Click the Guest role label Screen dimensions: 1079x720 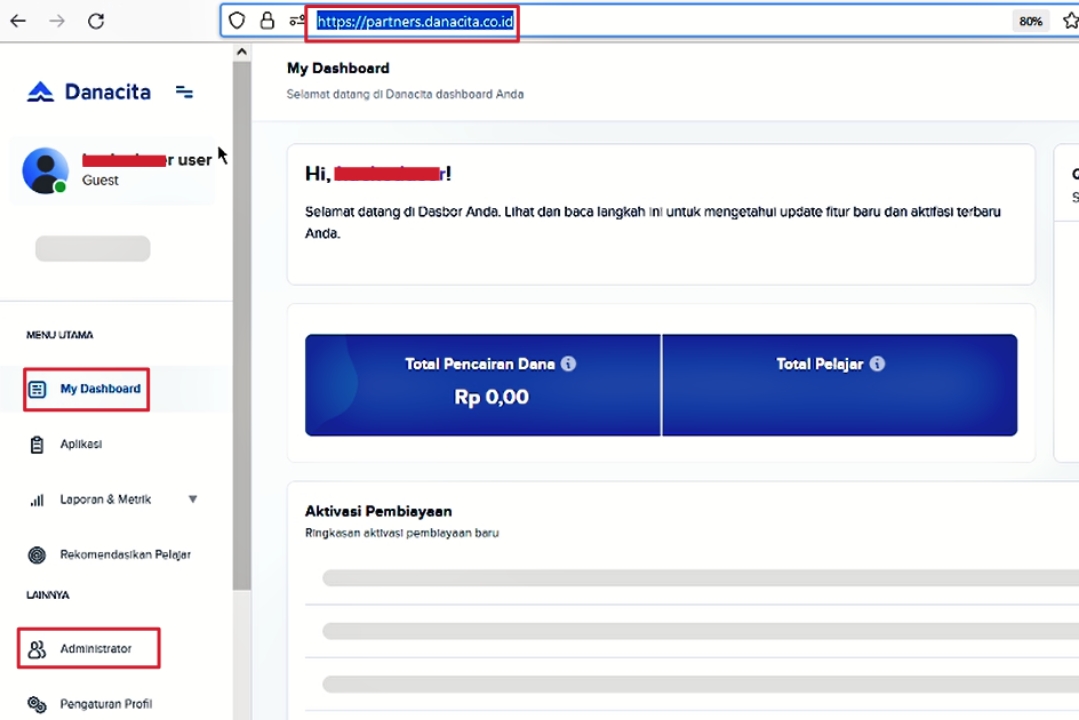[100, 180]
